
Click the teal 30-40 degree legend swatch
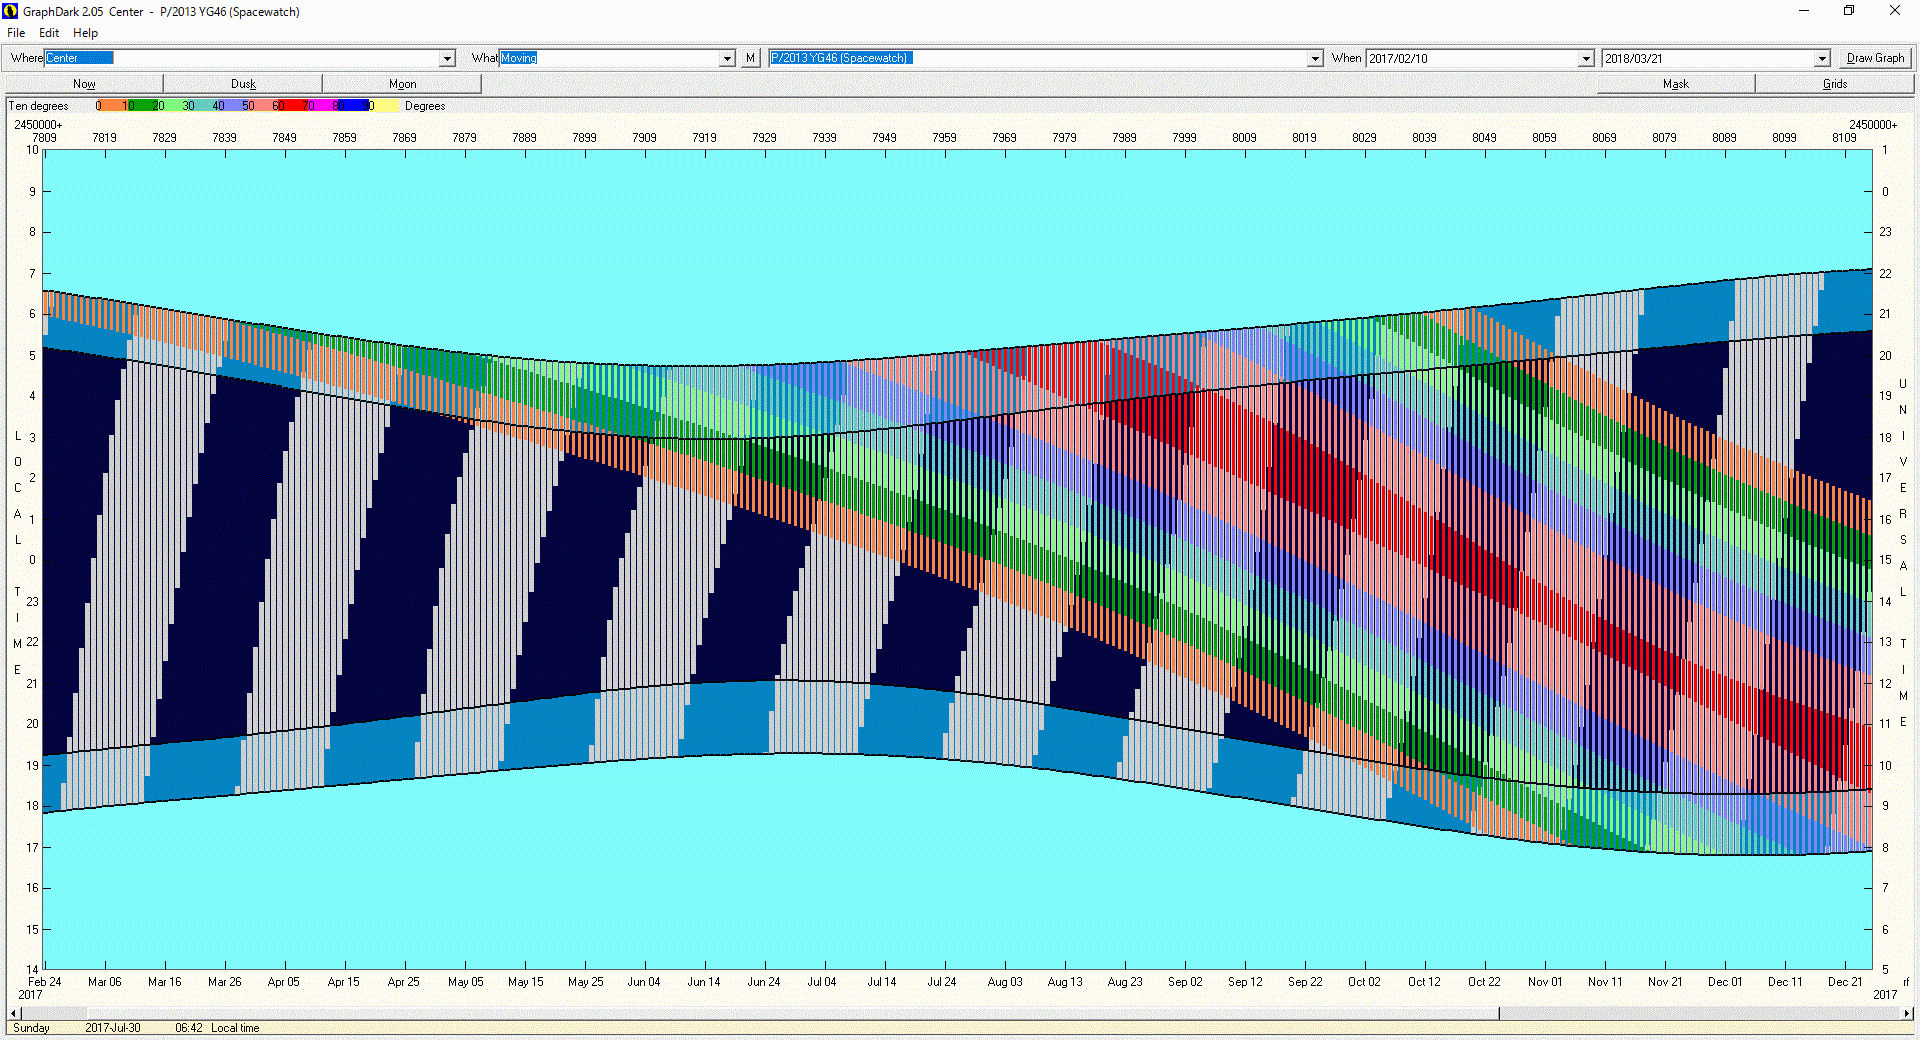pyautogui.click(x=202, y=105)
